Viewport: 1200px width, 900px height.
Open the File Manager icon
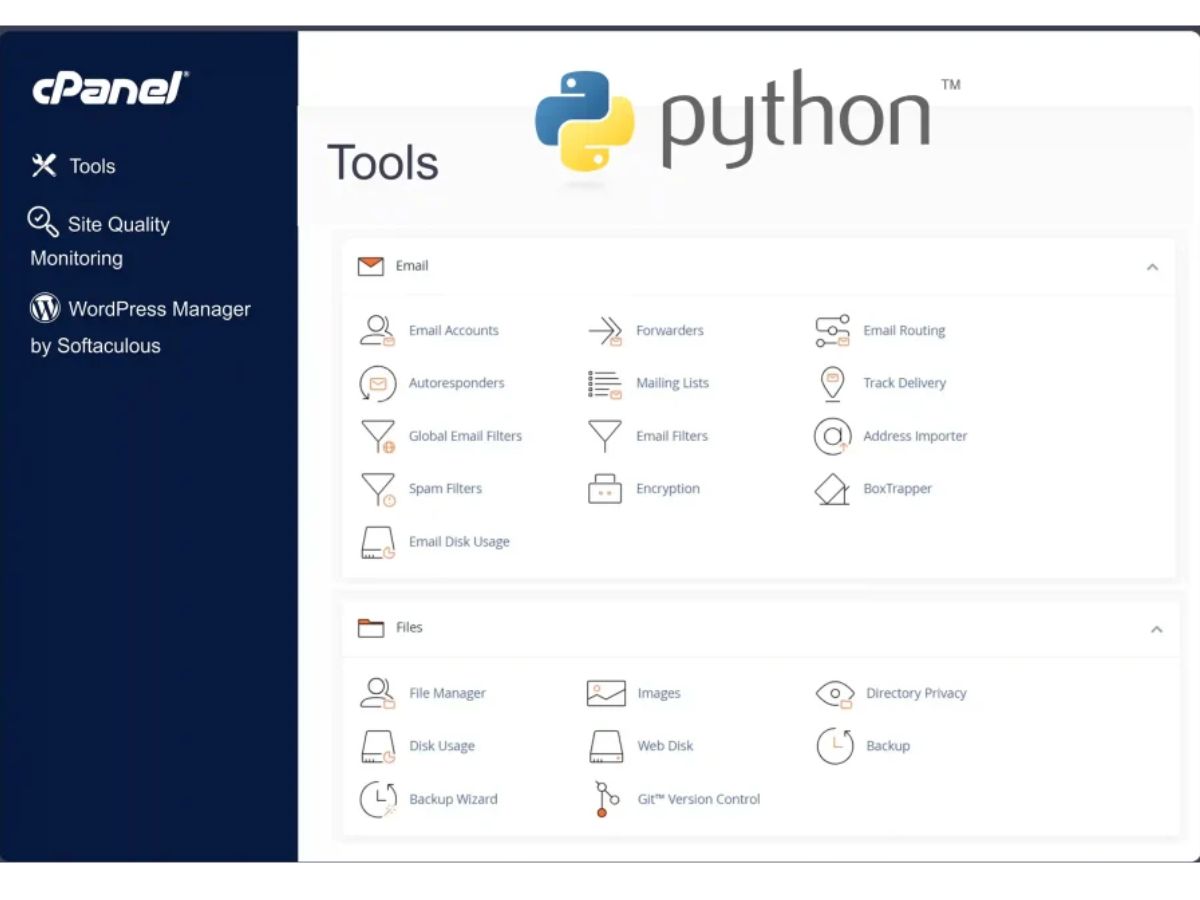[378, 694]
